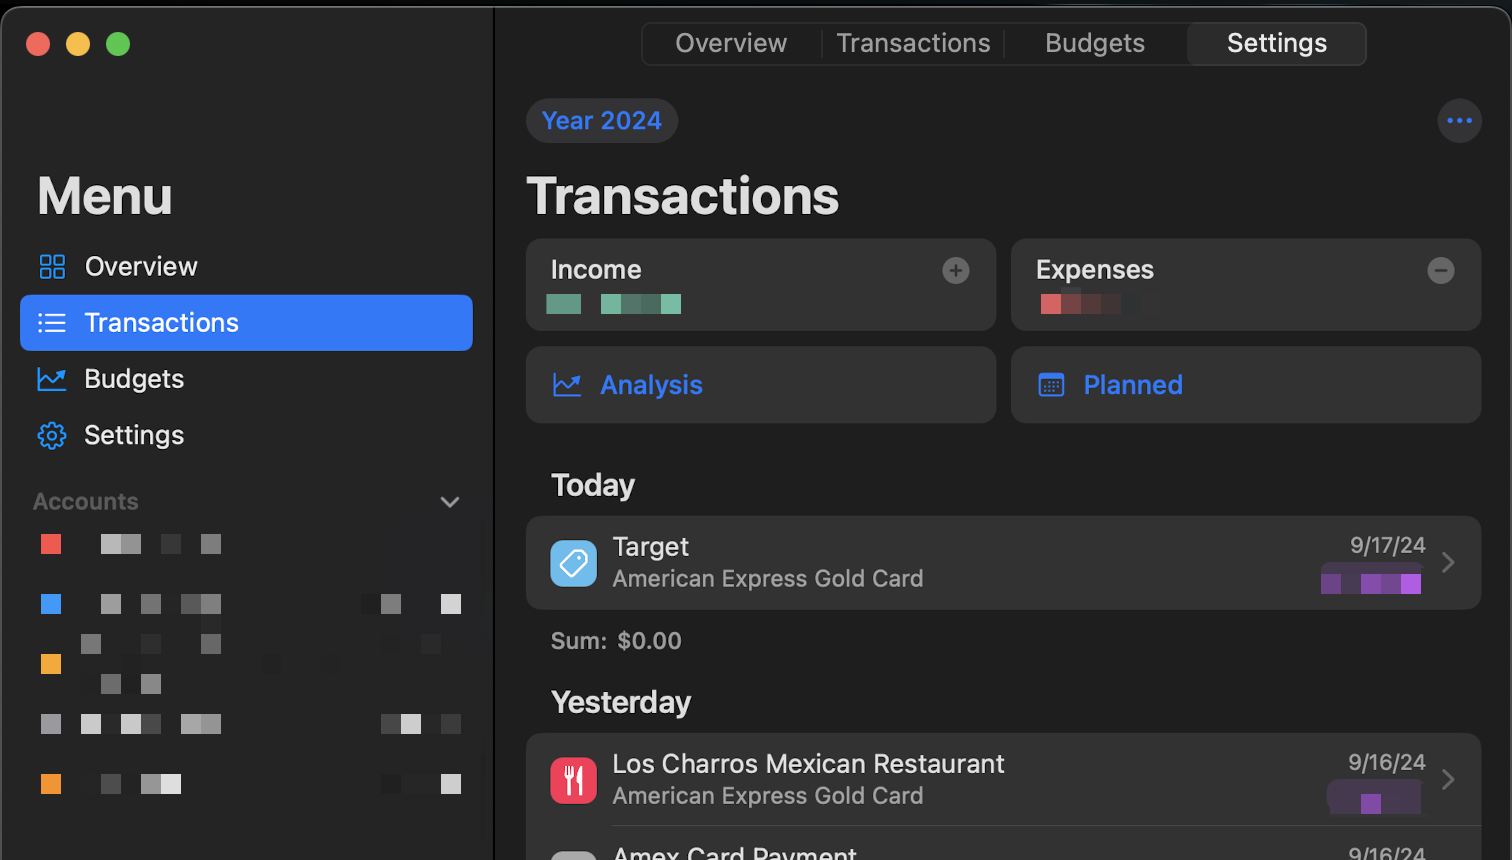This screenshot has width=1512, height=860.
Task: Open the three-dot more options menu
Action: 1459,121
